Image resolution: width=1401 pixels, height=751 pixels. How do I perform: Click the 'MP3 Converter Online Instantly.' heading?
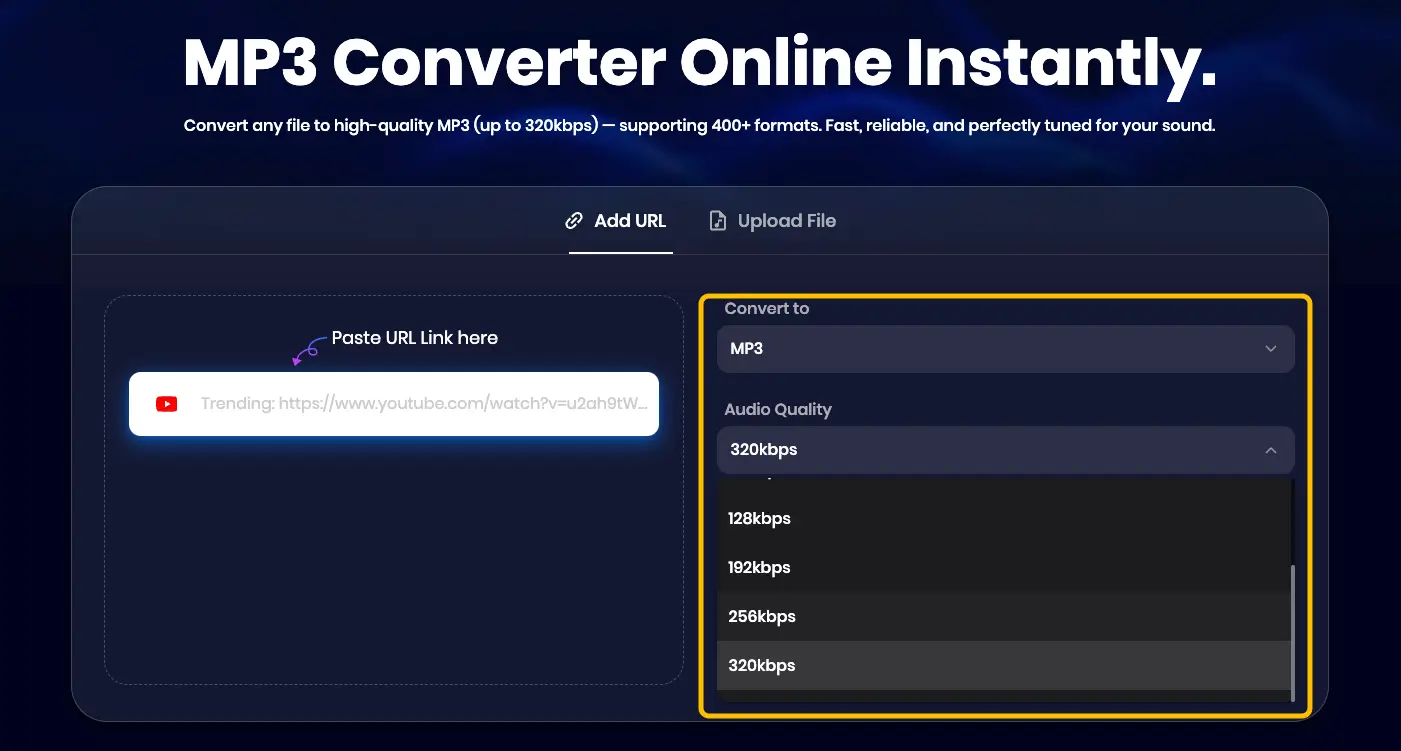(700, 63)
